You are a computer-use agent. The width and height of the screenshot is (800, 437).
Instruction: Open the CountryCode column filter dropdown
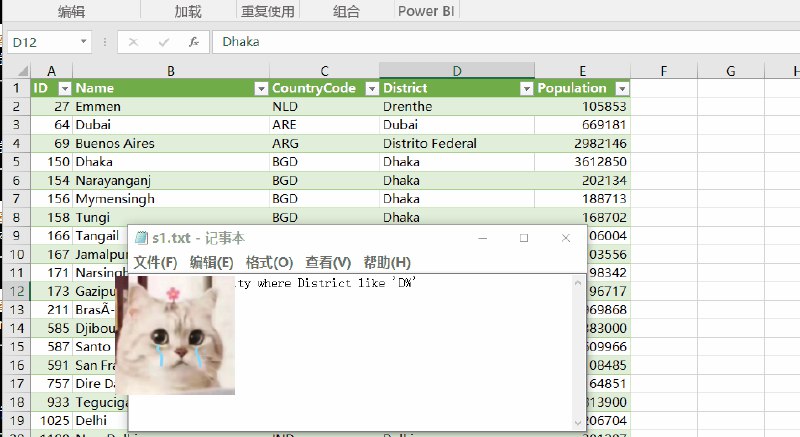point(372,89)
